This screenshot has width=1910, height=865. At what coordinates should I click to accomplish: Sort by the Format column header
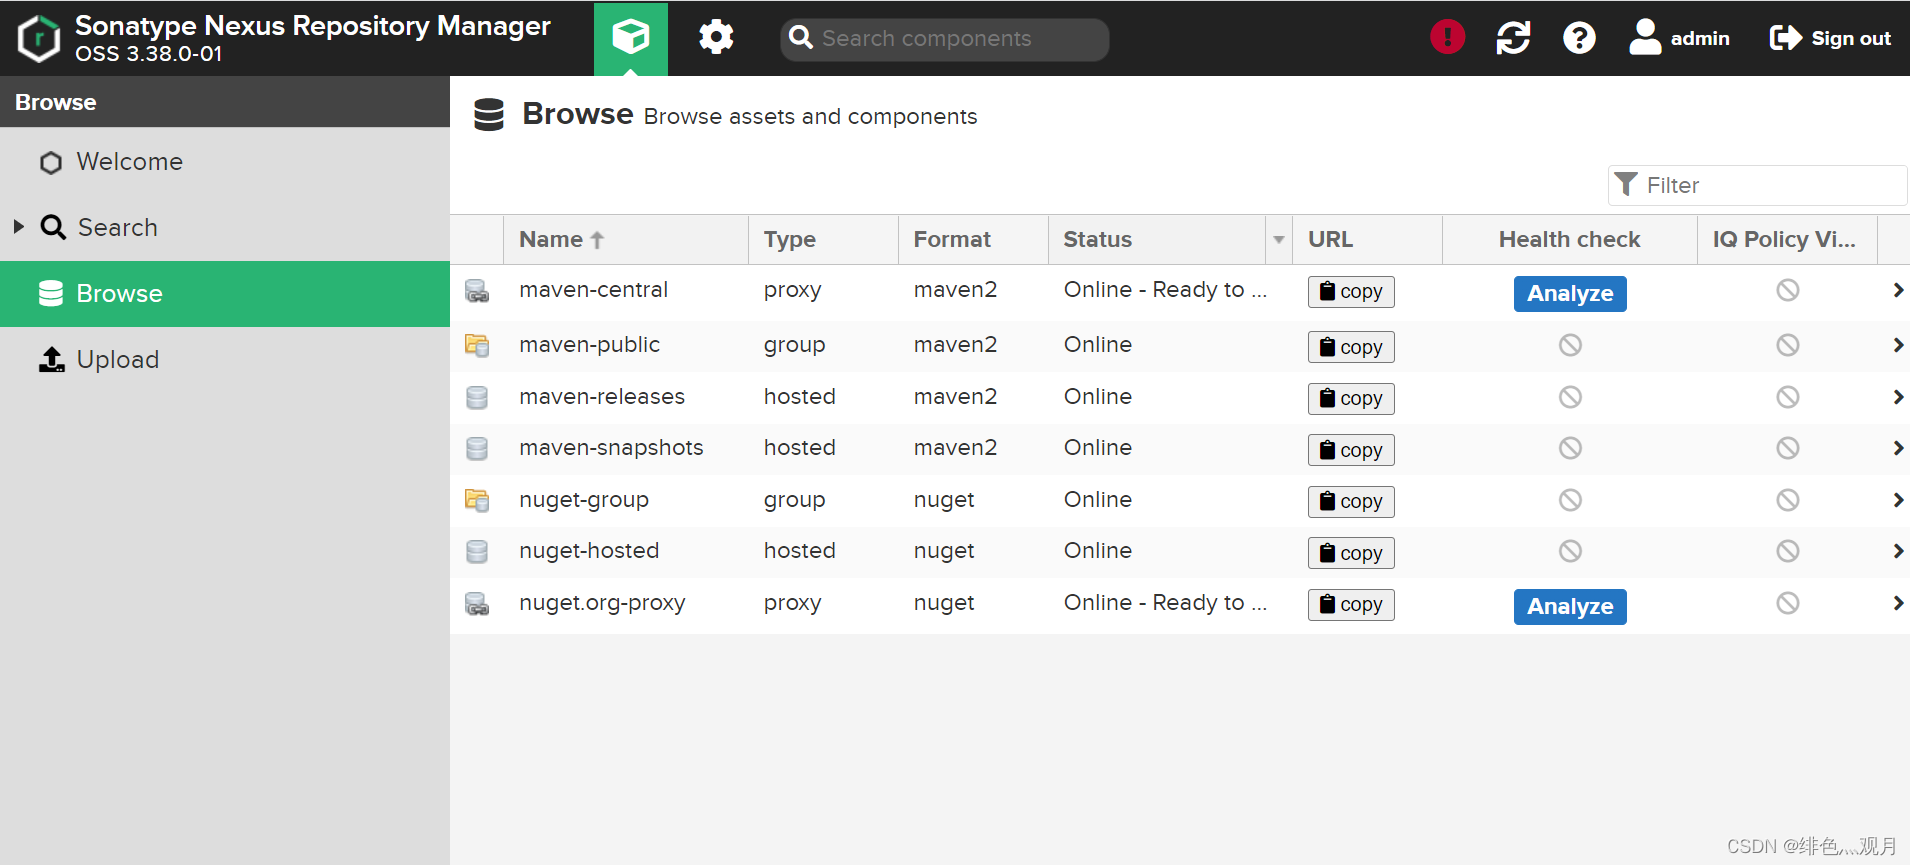[x=973, y=239]
